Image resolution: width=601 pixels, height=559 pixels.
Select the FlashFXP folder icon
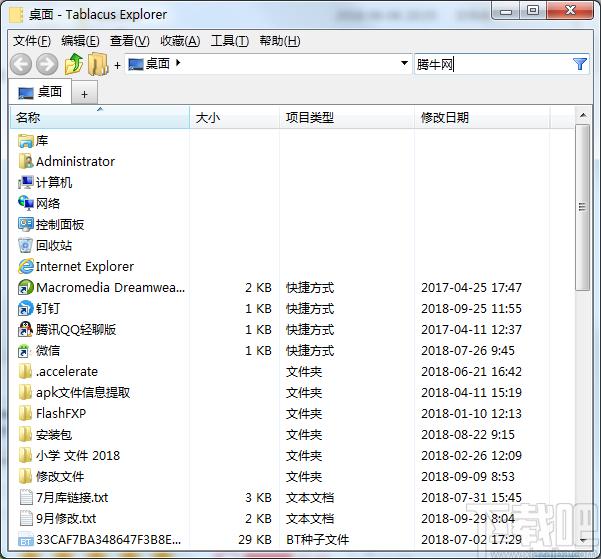pos(25,413)
